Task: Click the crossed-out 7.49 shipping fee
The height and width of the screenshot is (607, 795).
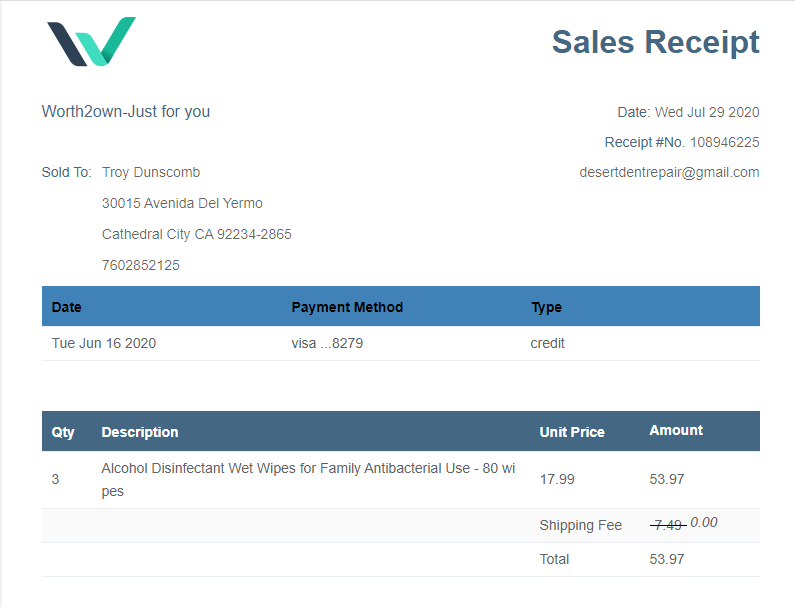Action: point(666,525)
